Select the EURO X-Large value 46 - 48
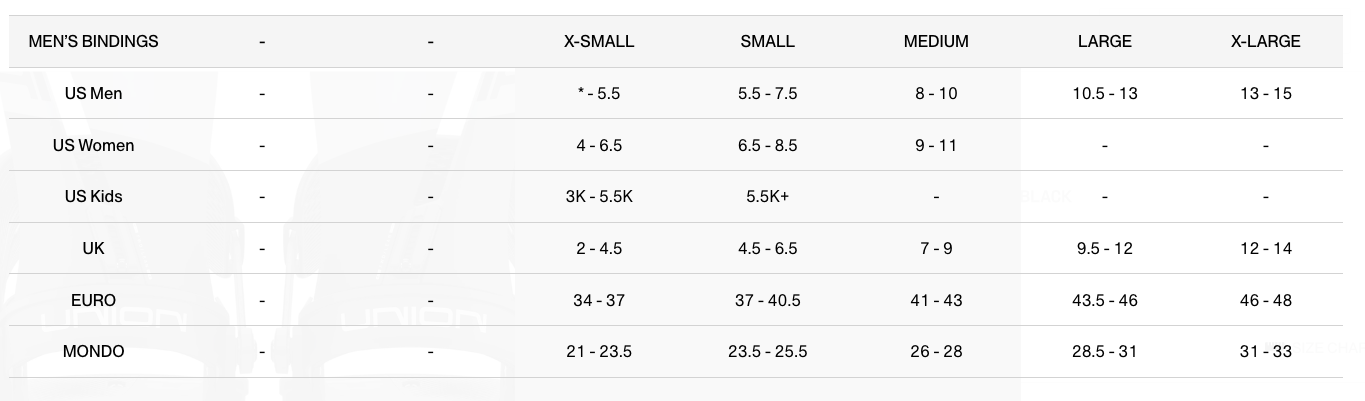Viewport: 1365px width, 401px height. (1265, 301)
